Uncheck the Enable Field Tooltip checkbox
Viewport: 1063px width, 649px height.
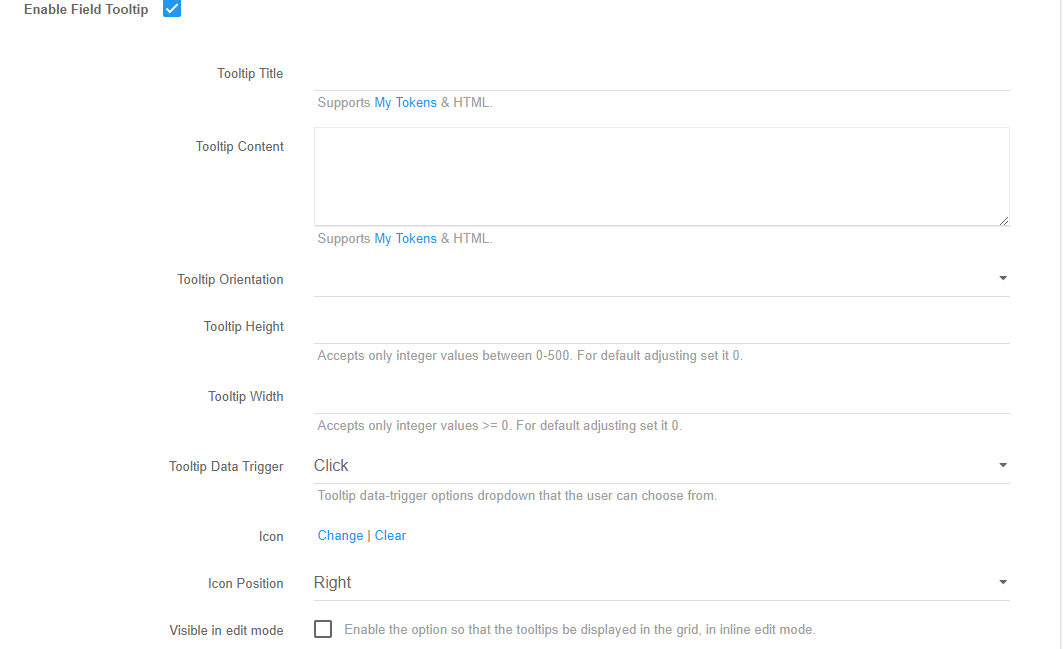[172, 9]
